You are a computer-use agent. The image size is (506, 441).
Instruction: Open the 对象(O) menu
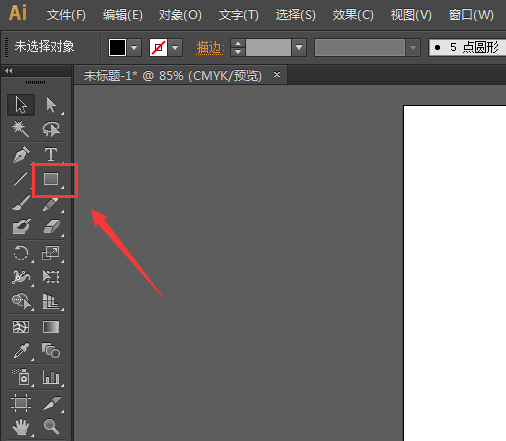(x=180, y=15)
